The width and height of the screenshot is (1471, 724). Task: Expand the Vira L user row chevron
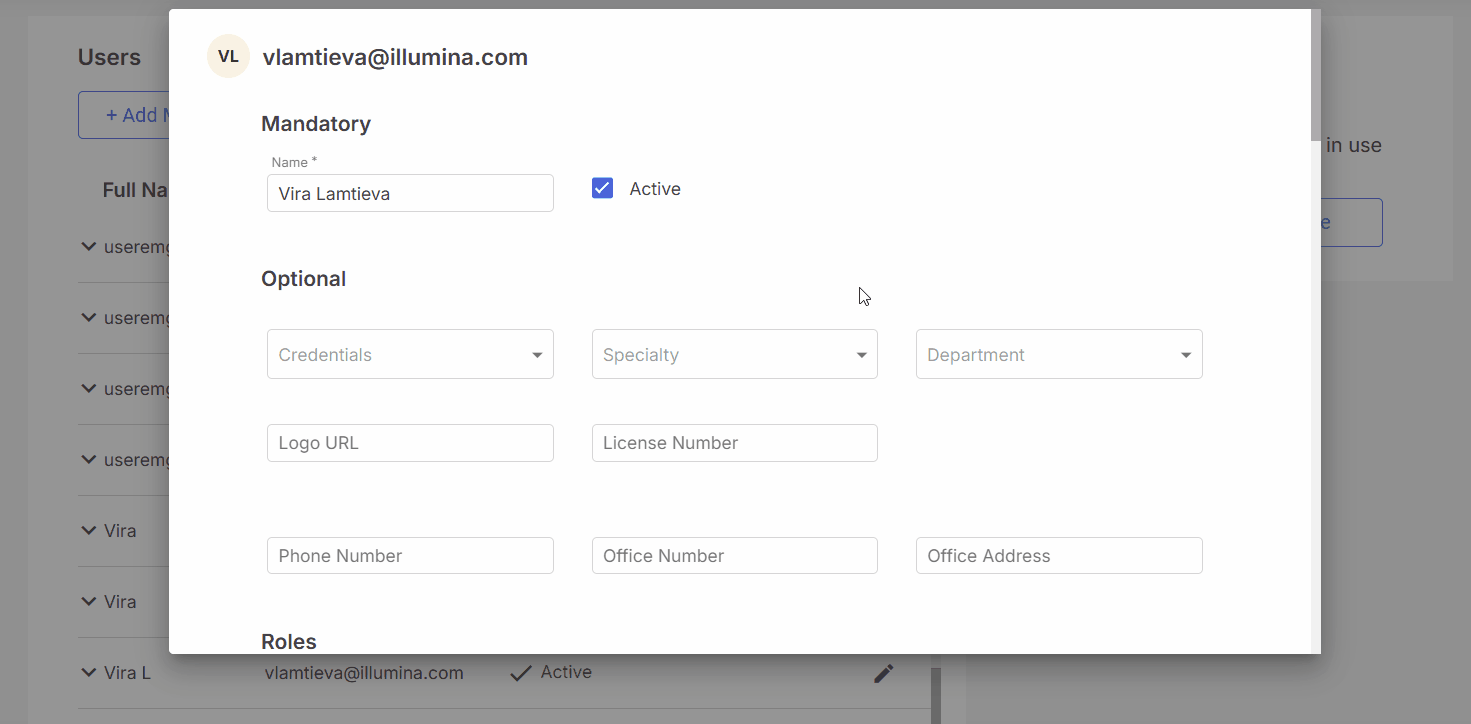[88, 673]
